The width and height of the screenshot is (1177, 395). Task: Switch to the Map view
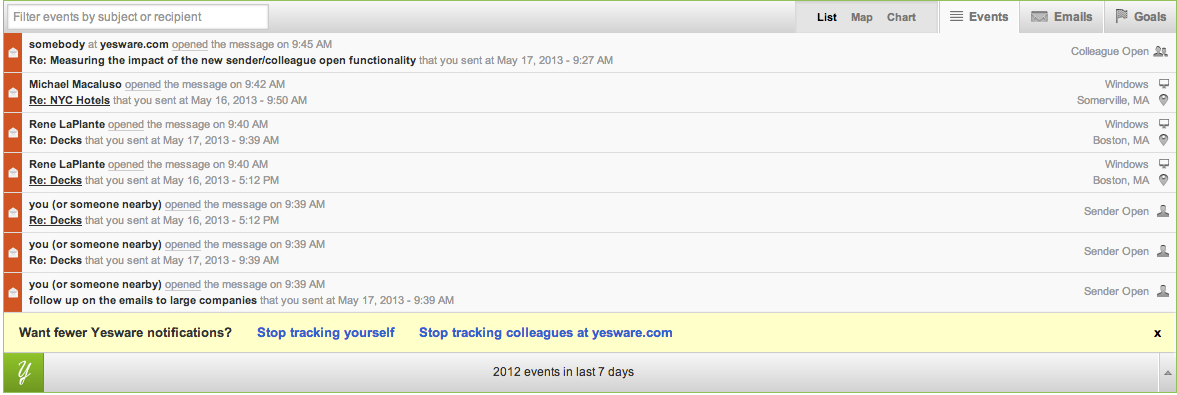tap(862, 17)
